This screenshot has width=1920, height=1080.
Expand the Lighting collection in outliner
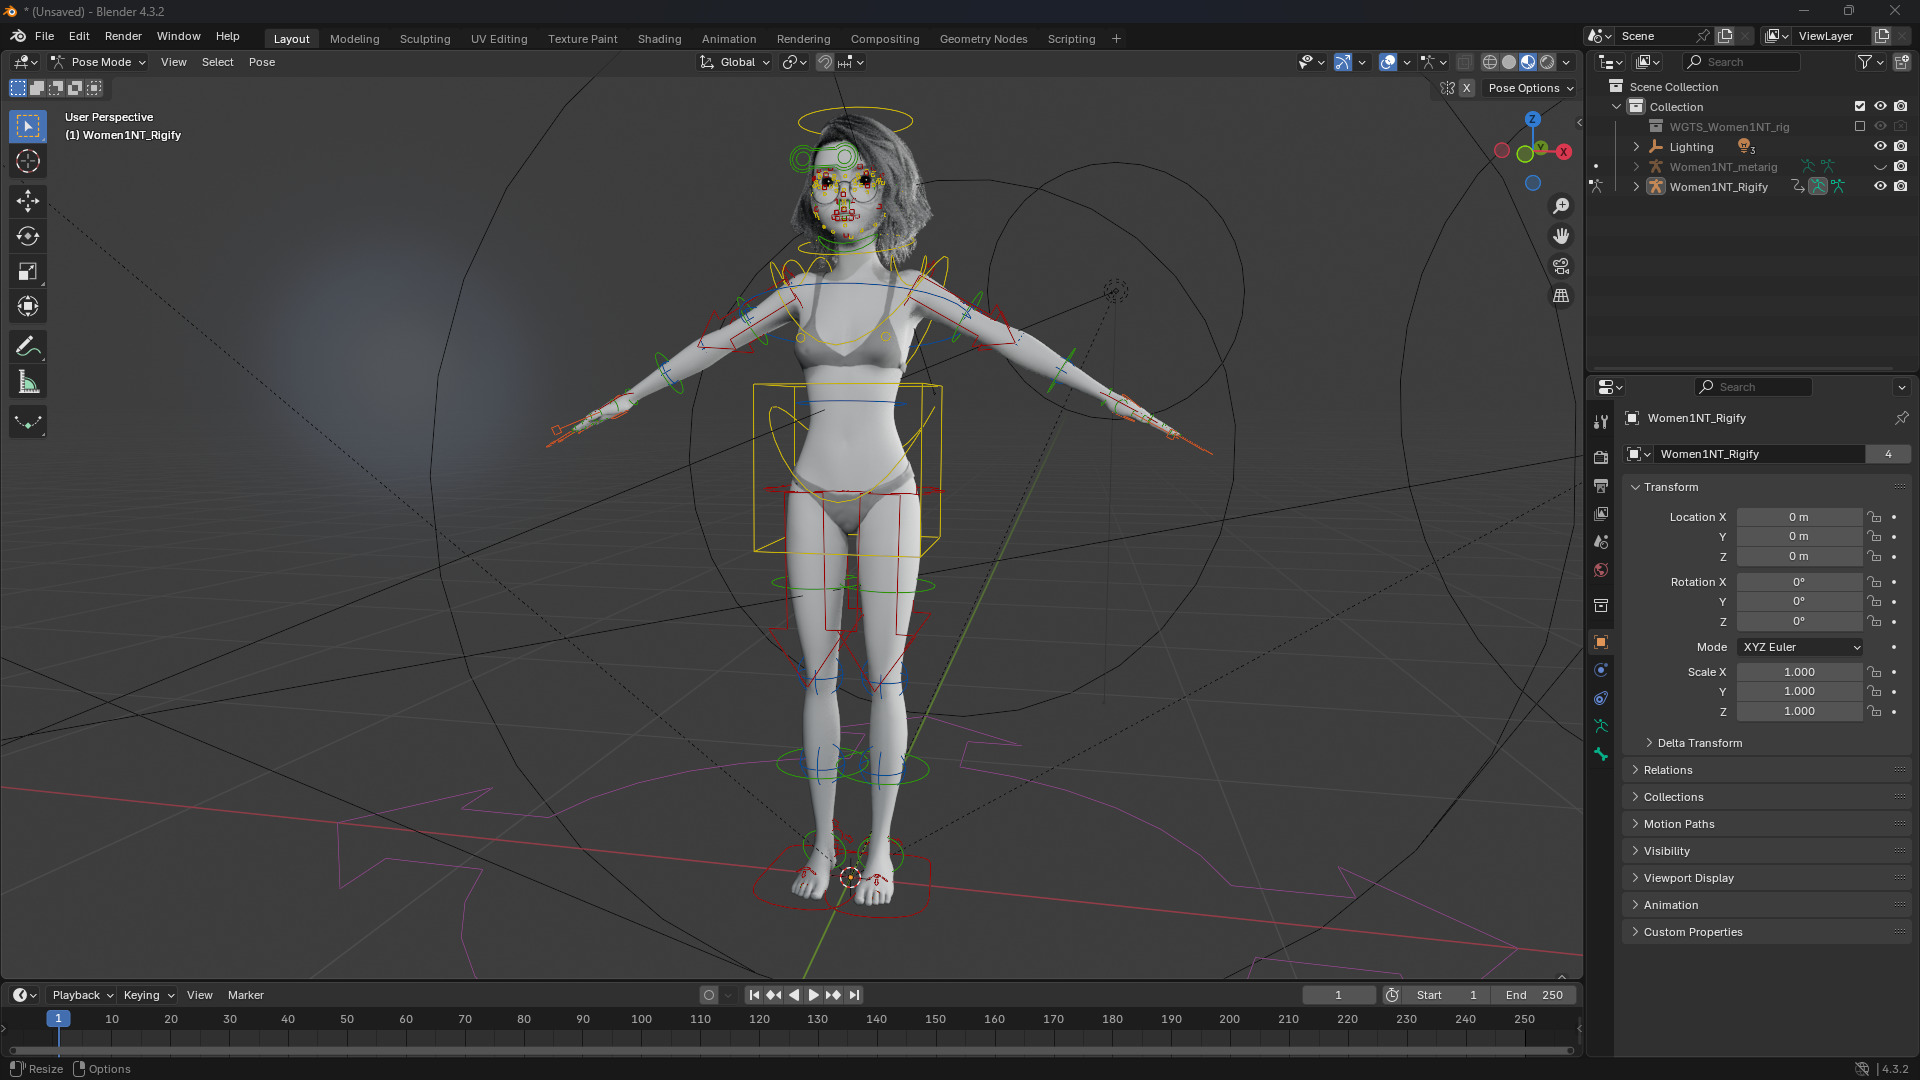tap(1637, 147)
